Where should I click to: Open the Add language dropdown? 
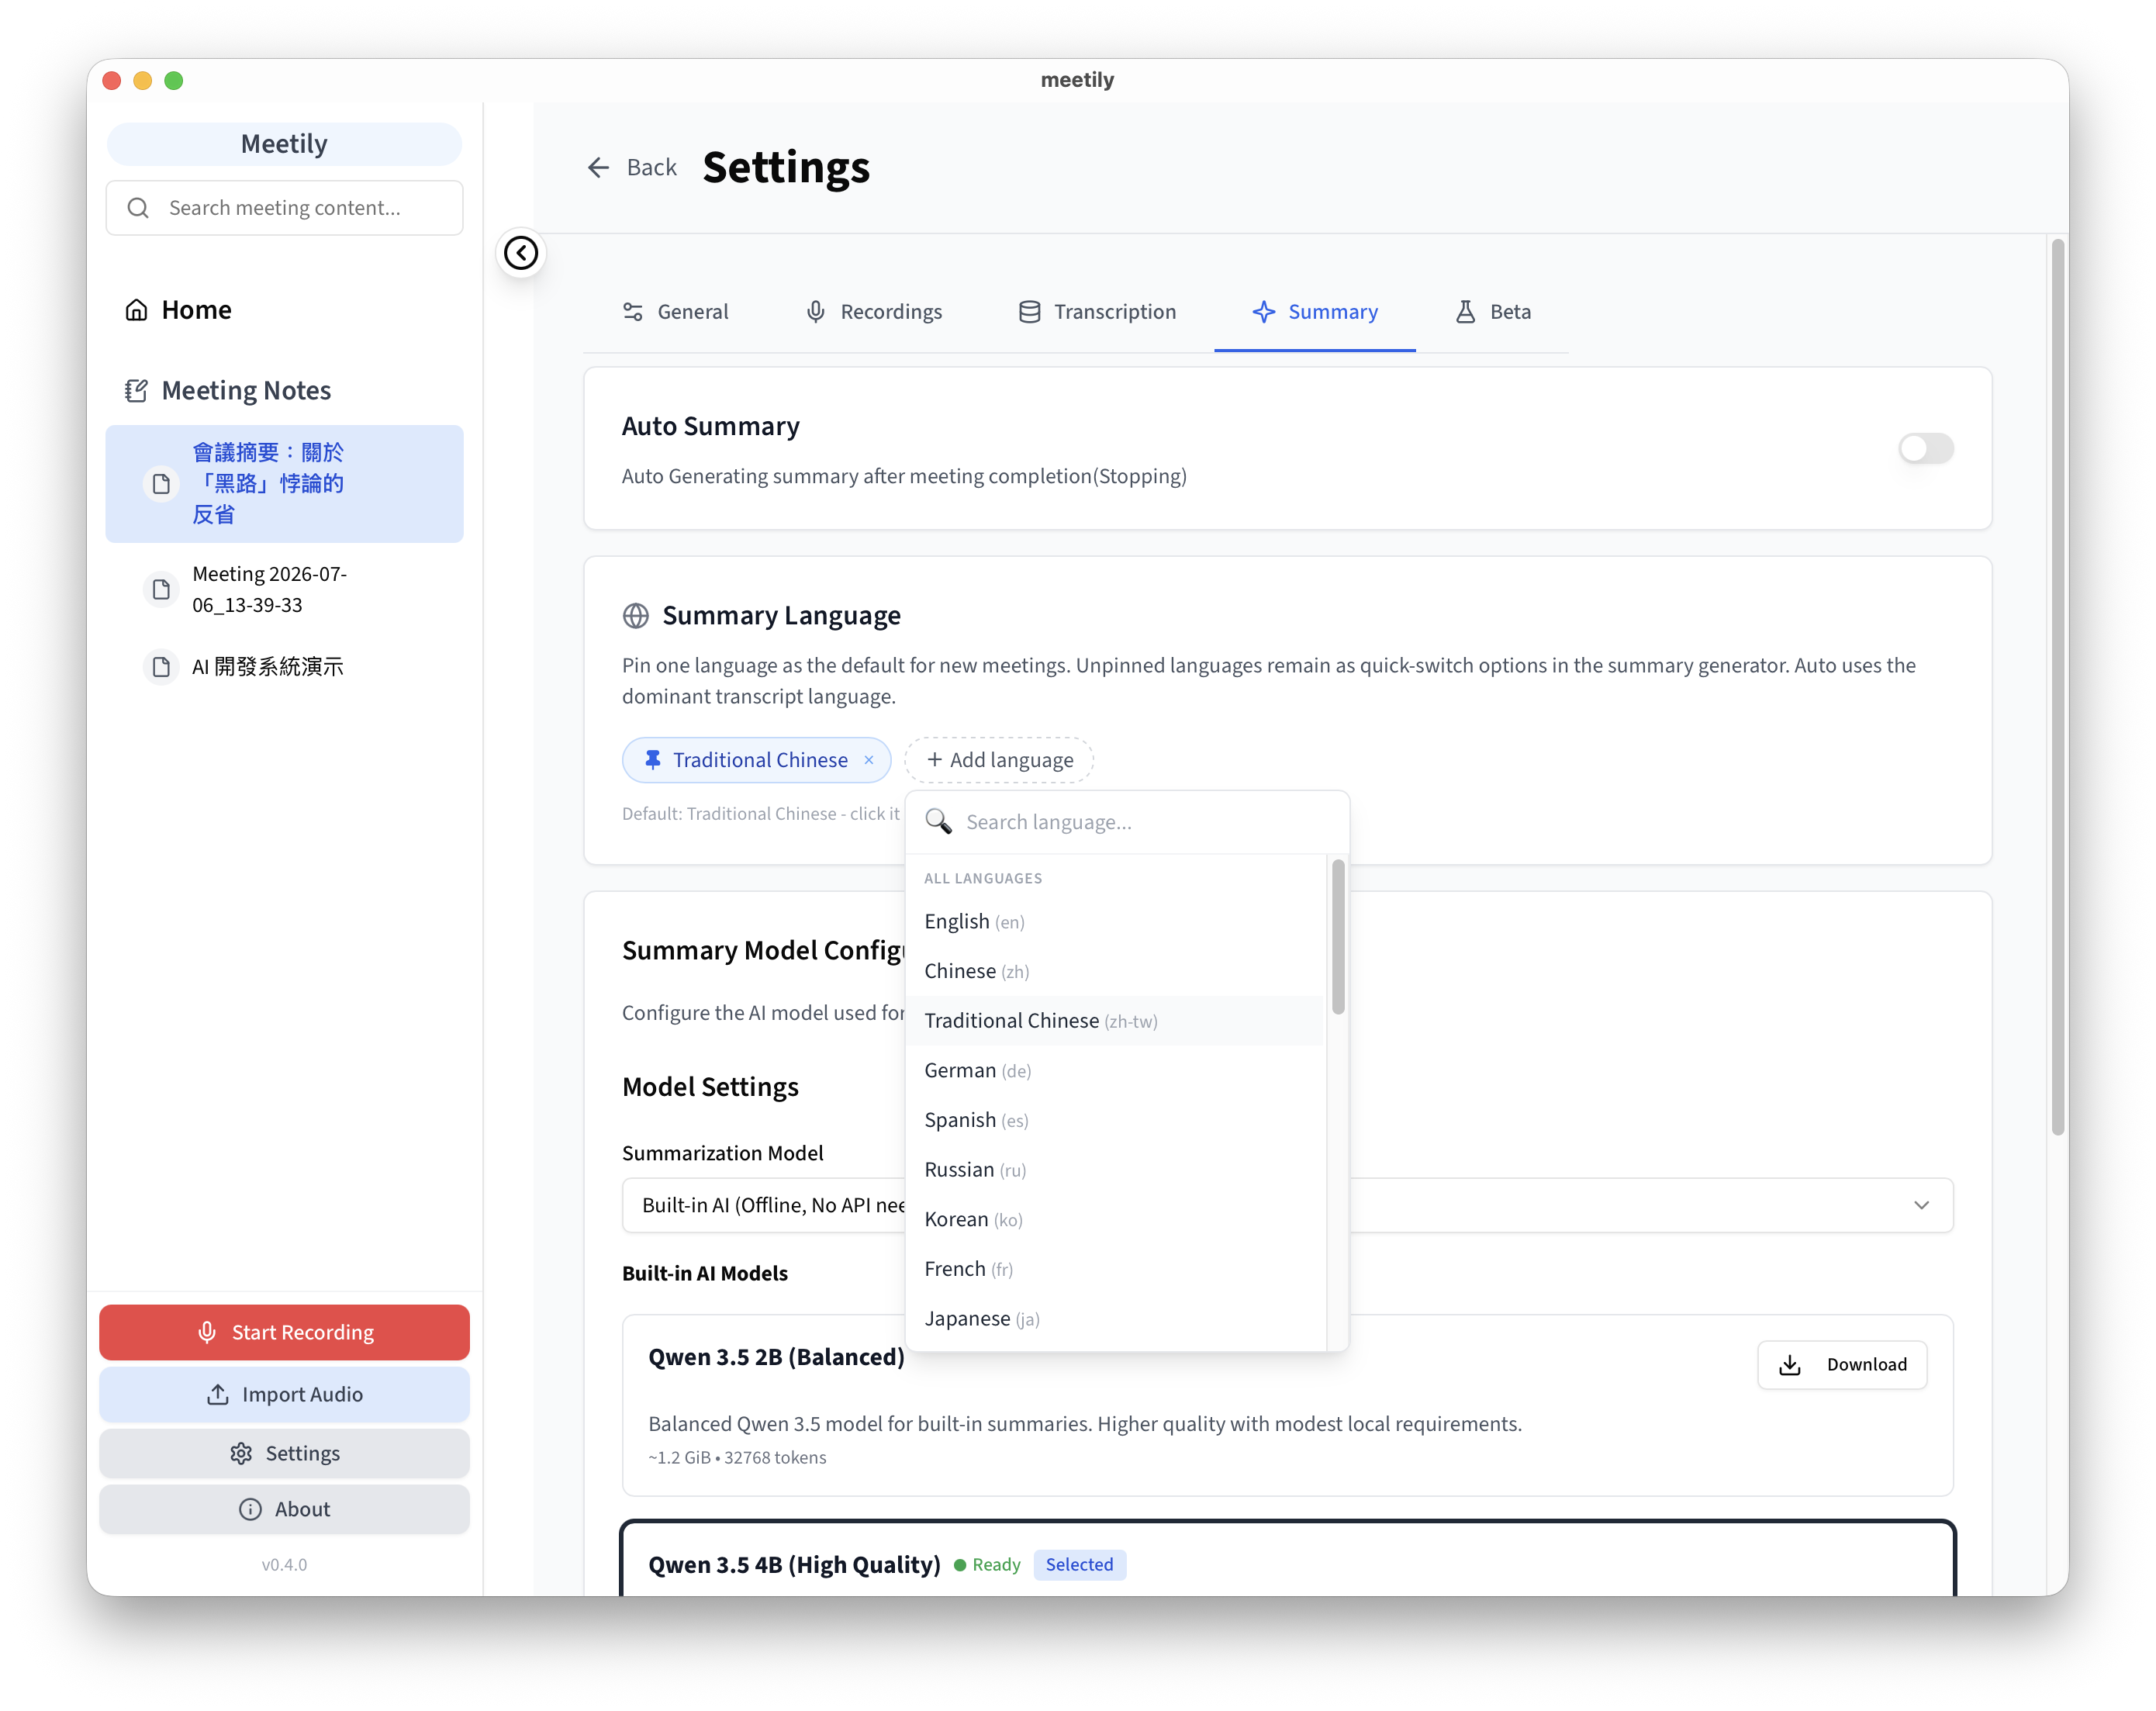point(998,760)
